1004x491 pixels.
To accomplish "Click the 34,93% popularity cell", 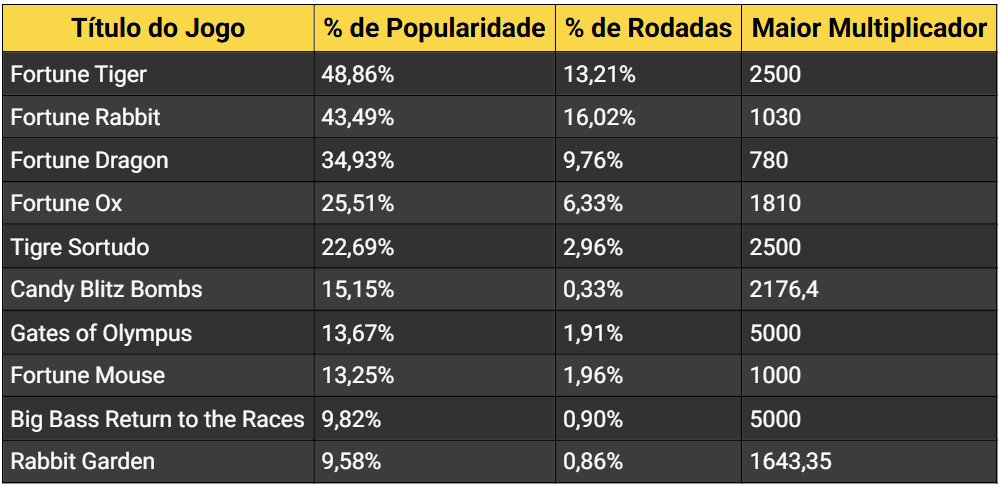I will (357, 161).
